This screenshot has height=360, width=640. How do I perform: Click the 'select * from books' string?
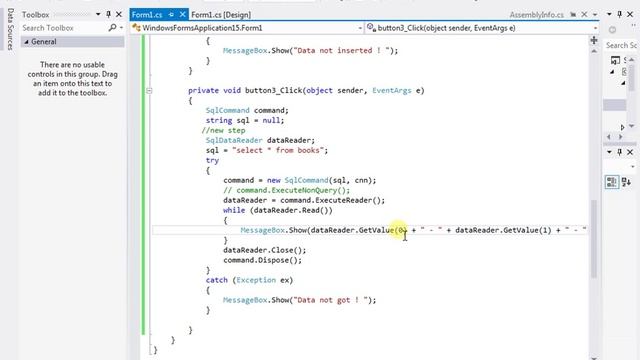click(x=280, y=150)
